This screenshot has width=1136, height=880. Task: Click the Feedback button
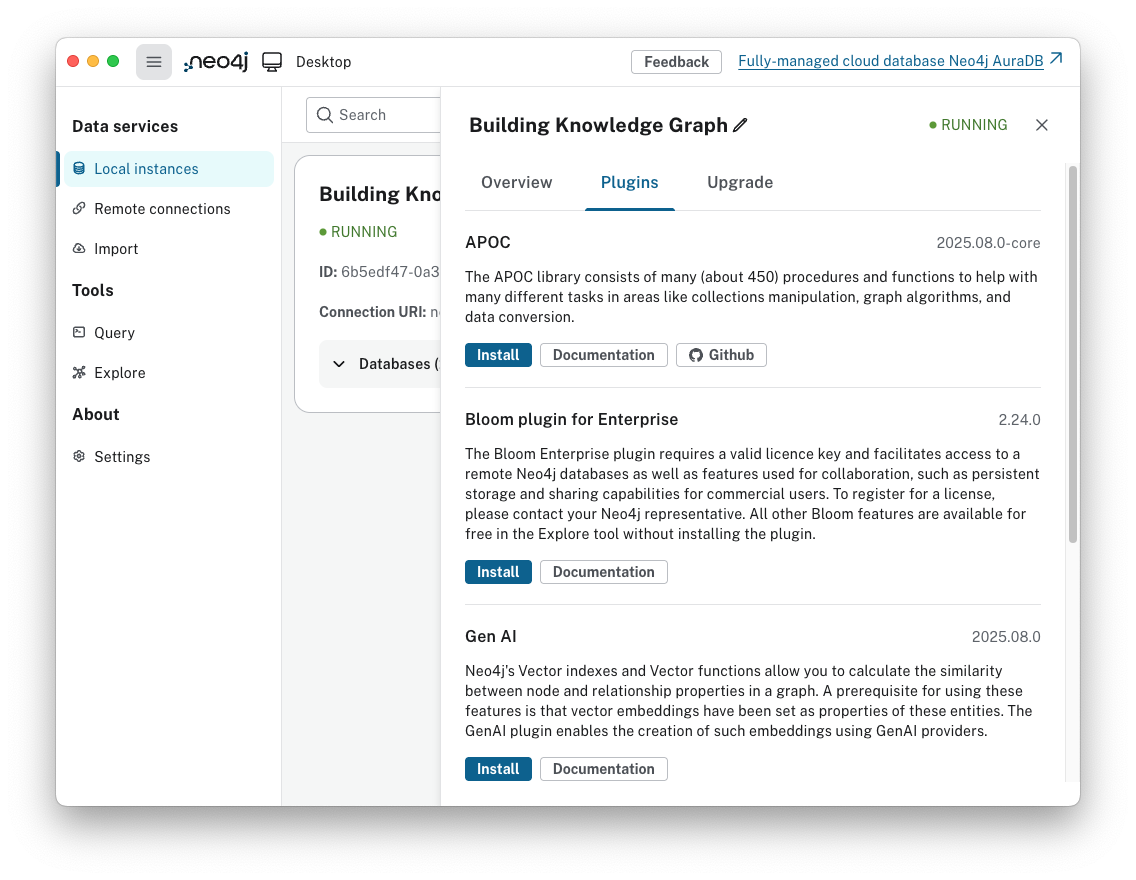tap(676, 62)
